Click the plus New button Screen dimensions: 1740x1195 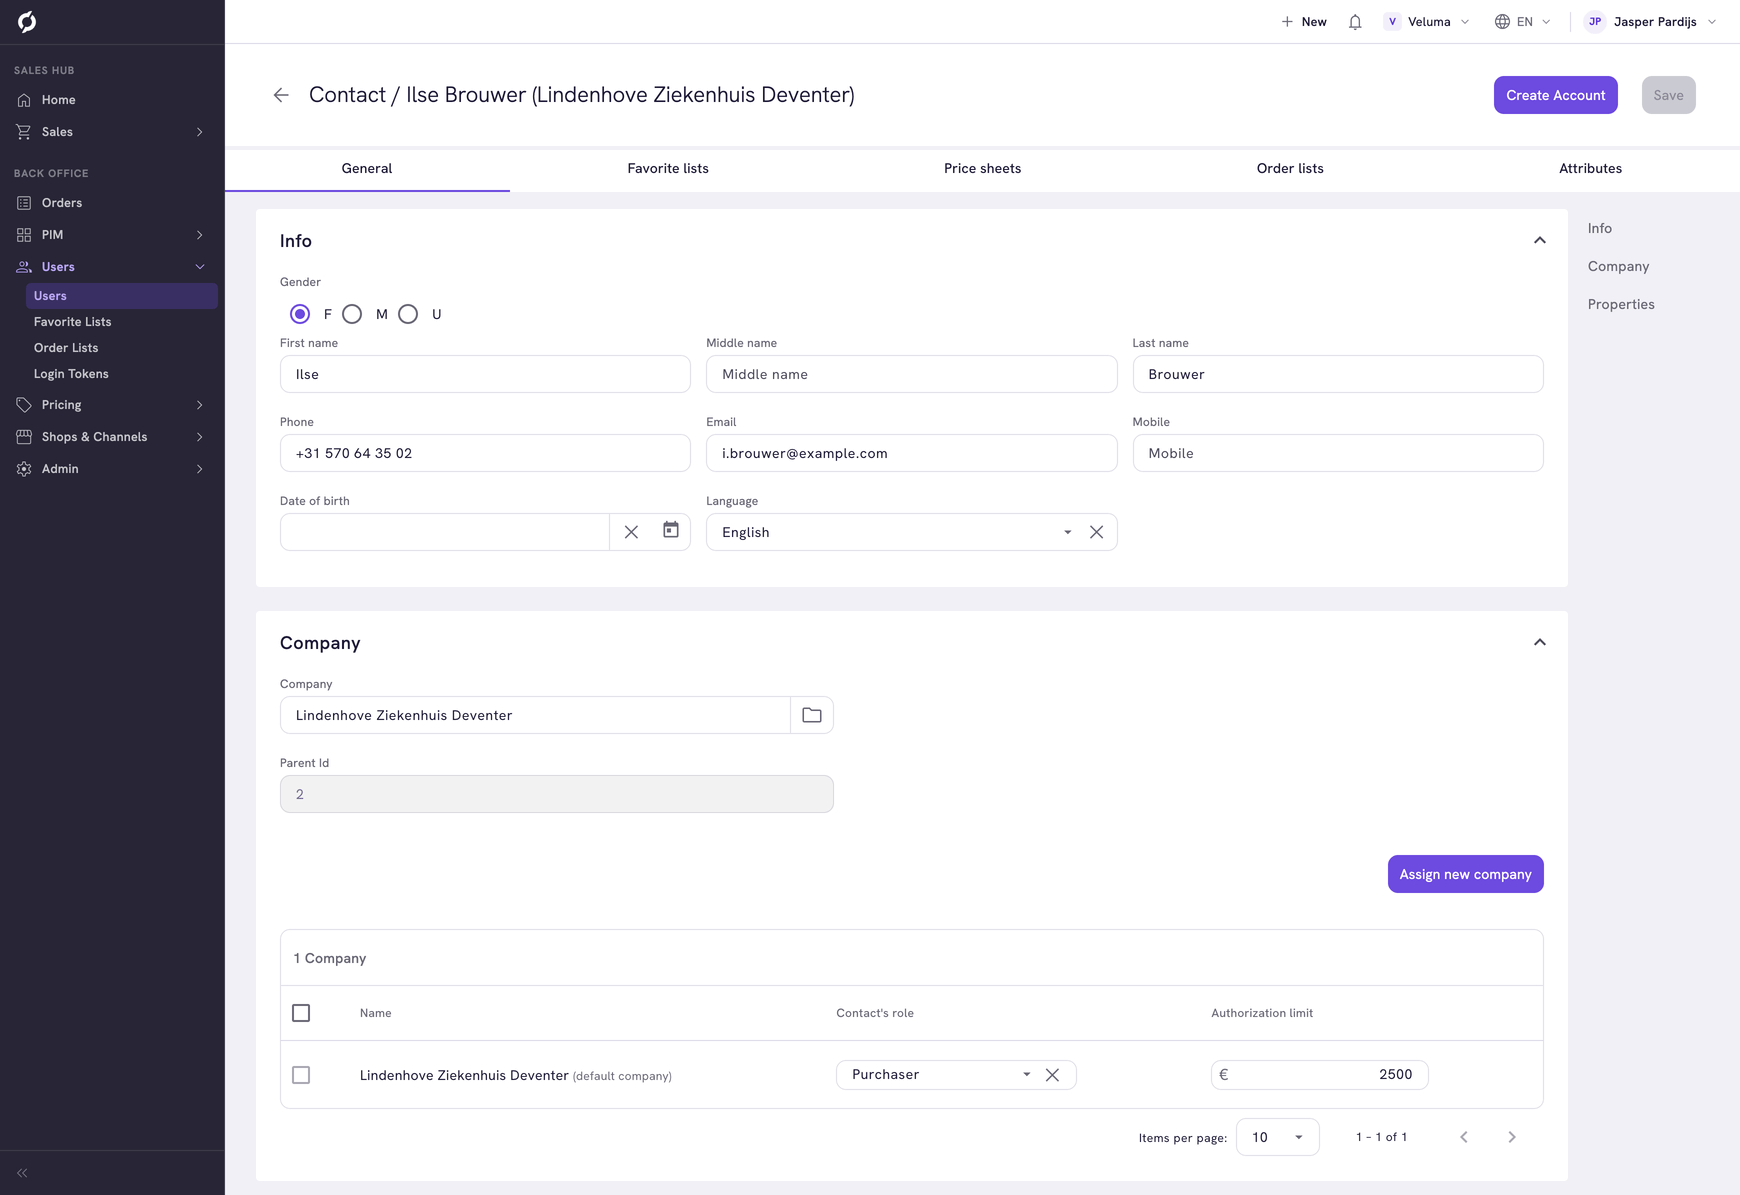1304,22
